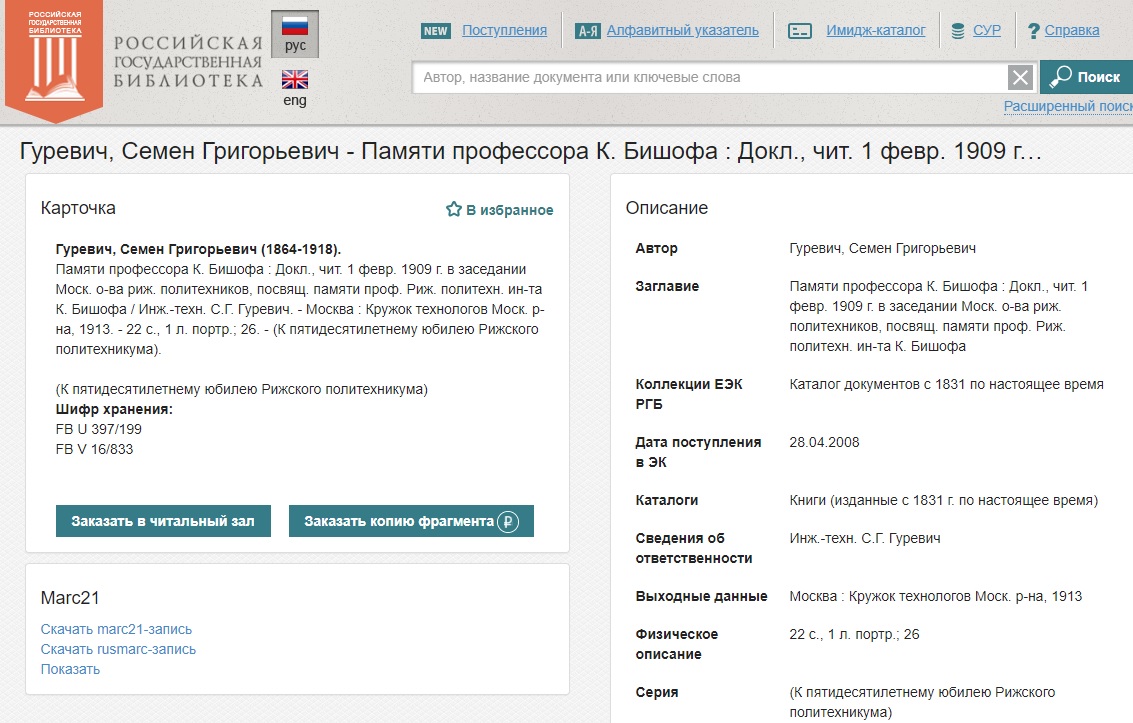Image resolution: width=1133 pixels, height=723 pixels.
Task: Clear the search field with X
Action: (x=1020, y=78)
